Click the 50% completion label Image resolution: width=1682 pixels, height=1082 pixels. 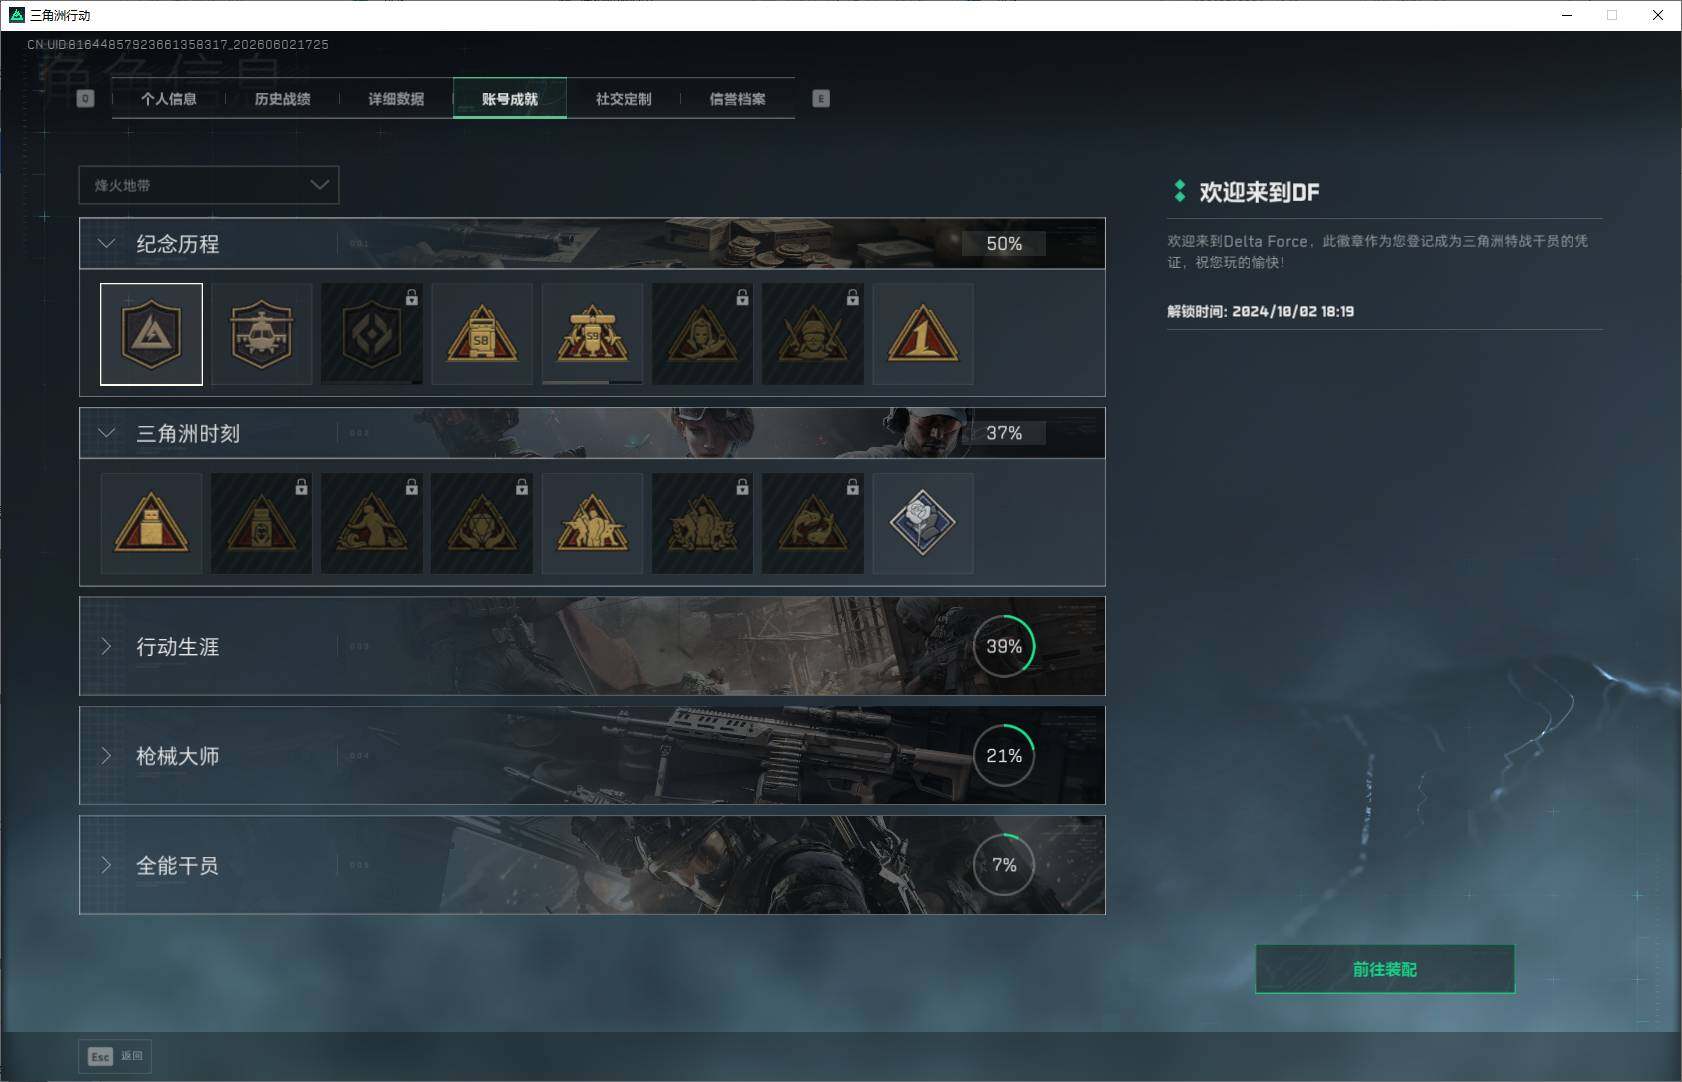pos(1004,243)
